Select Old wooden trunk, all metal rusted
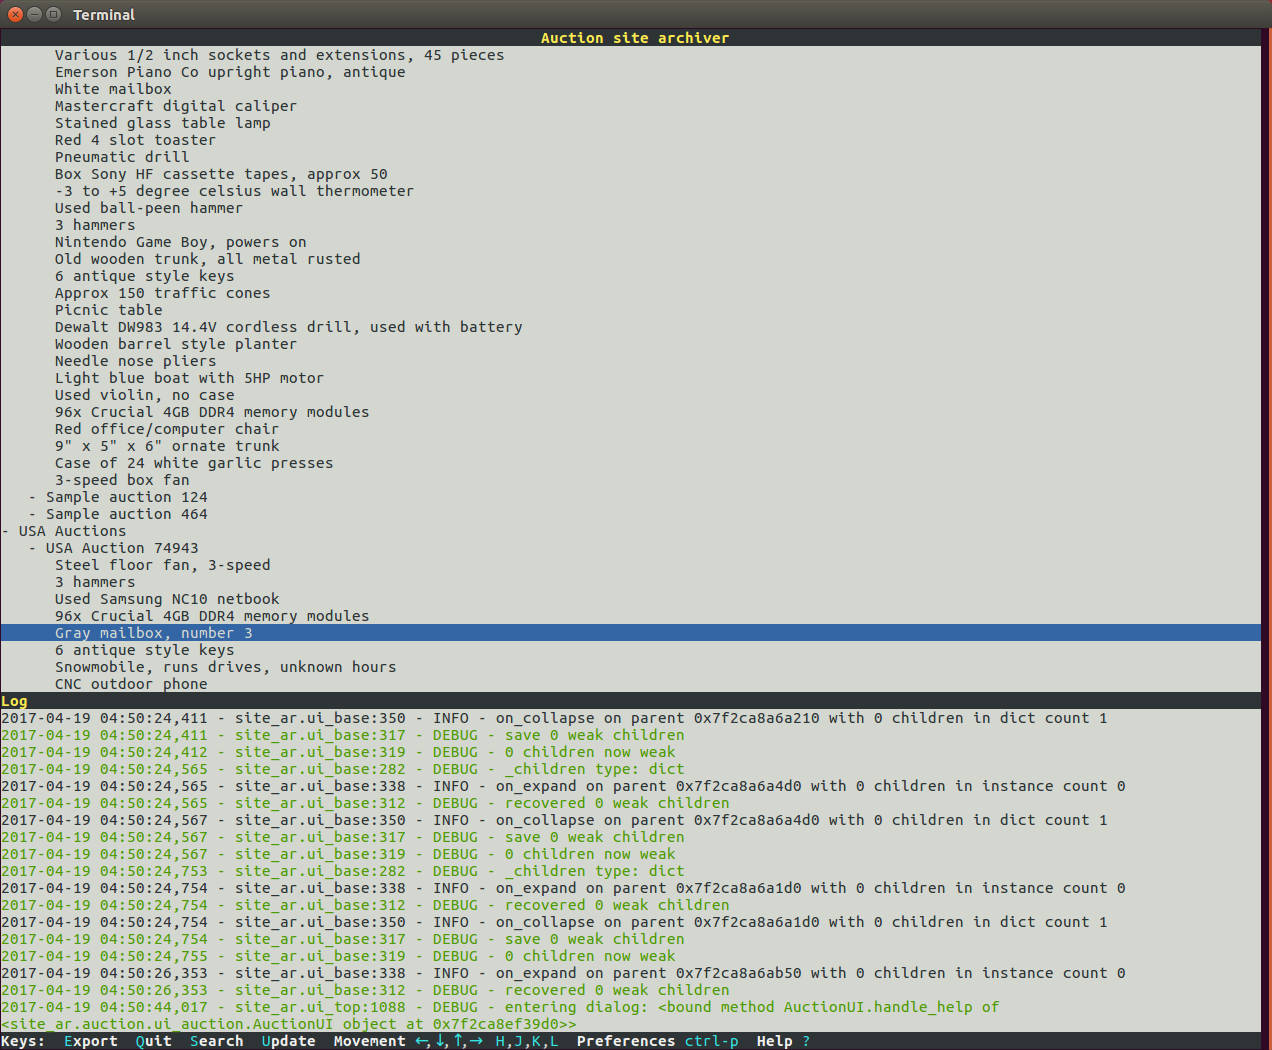Viewport: 1272px width, 1050px height. [207, 259]
